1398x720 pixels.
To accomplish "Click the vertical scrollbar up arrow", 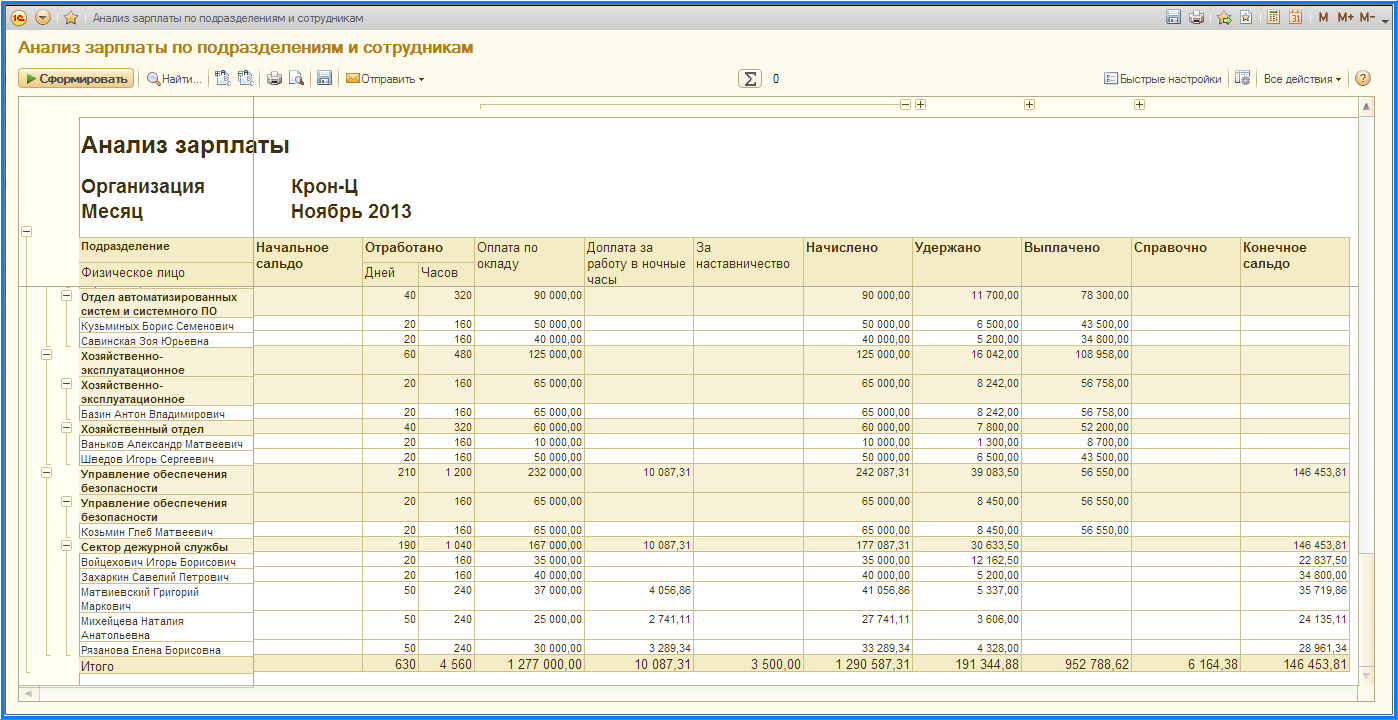I will 1367,106.
